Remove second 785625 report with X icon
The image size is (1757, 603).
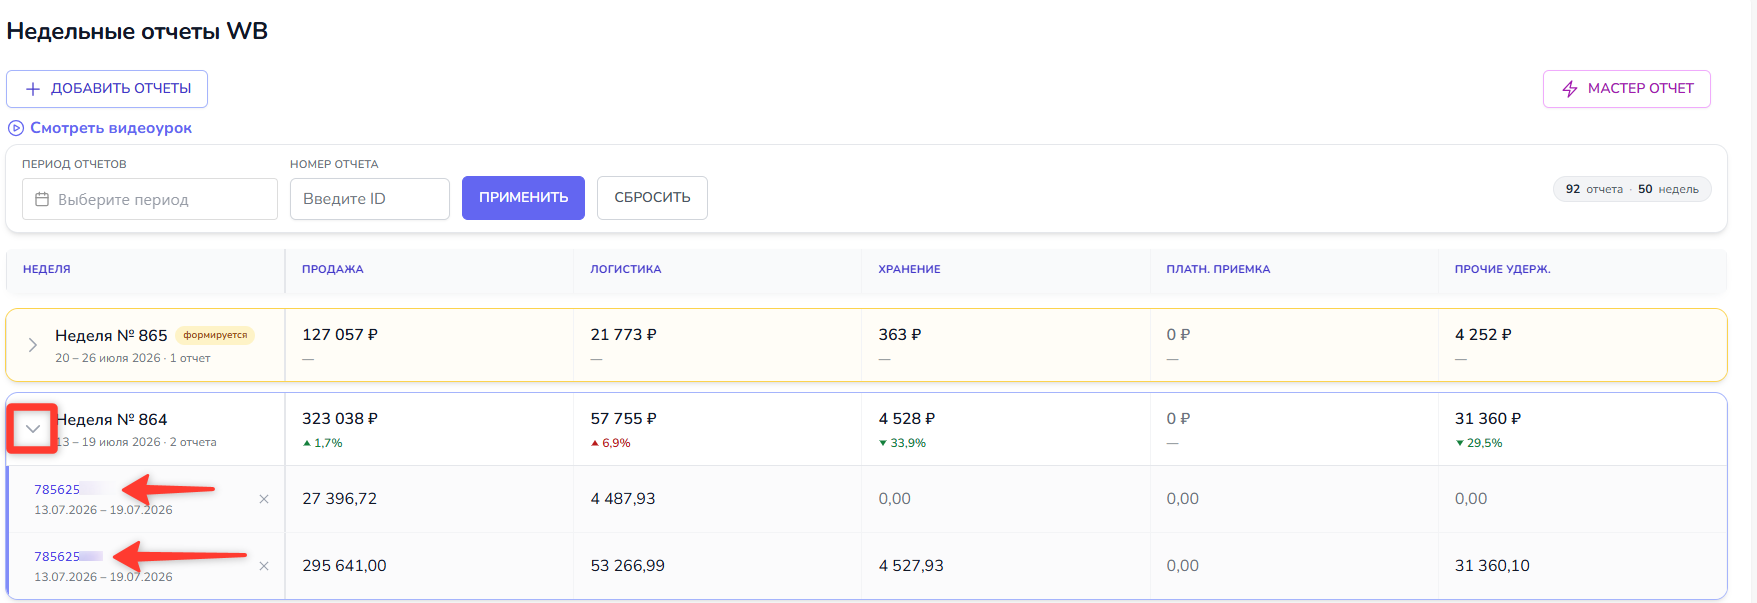[x=264, y=566]
